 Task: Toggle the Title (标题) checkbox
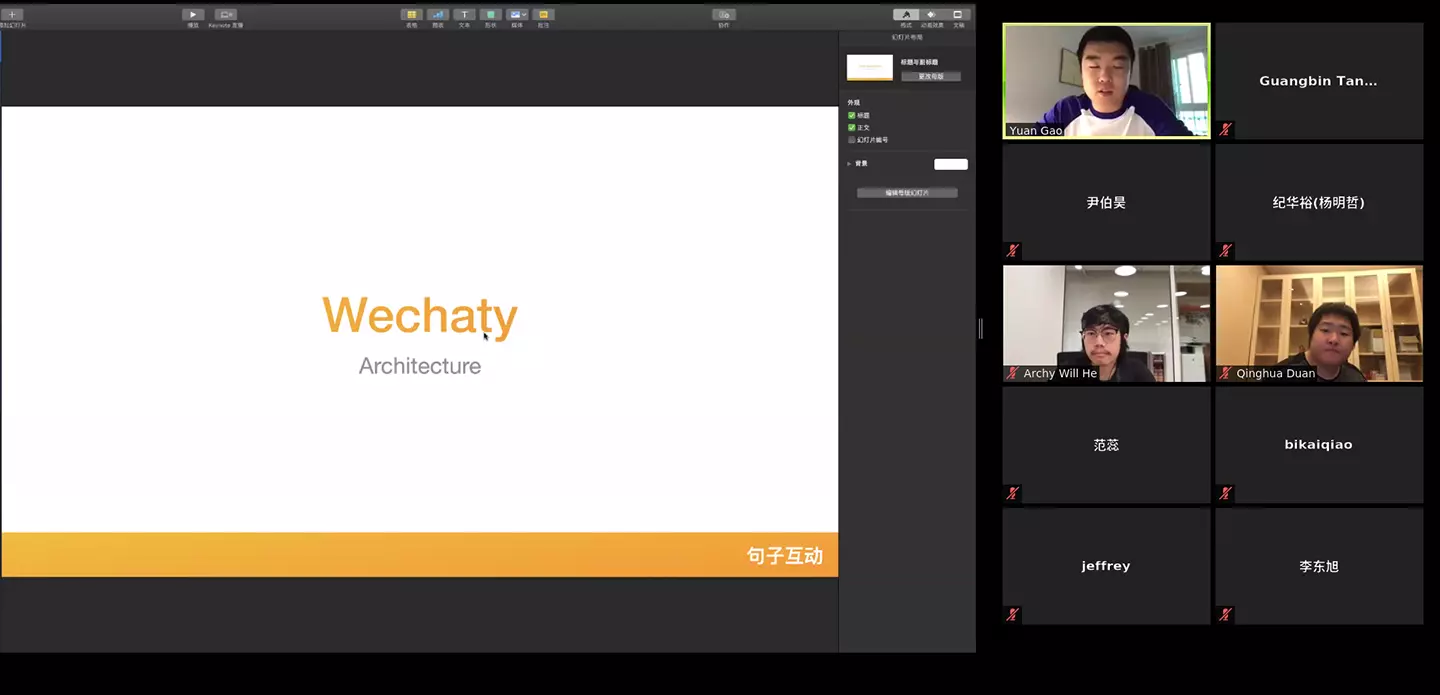pos(852,115)
